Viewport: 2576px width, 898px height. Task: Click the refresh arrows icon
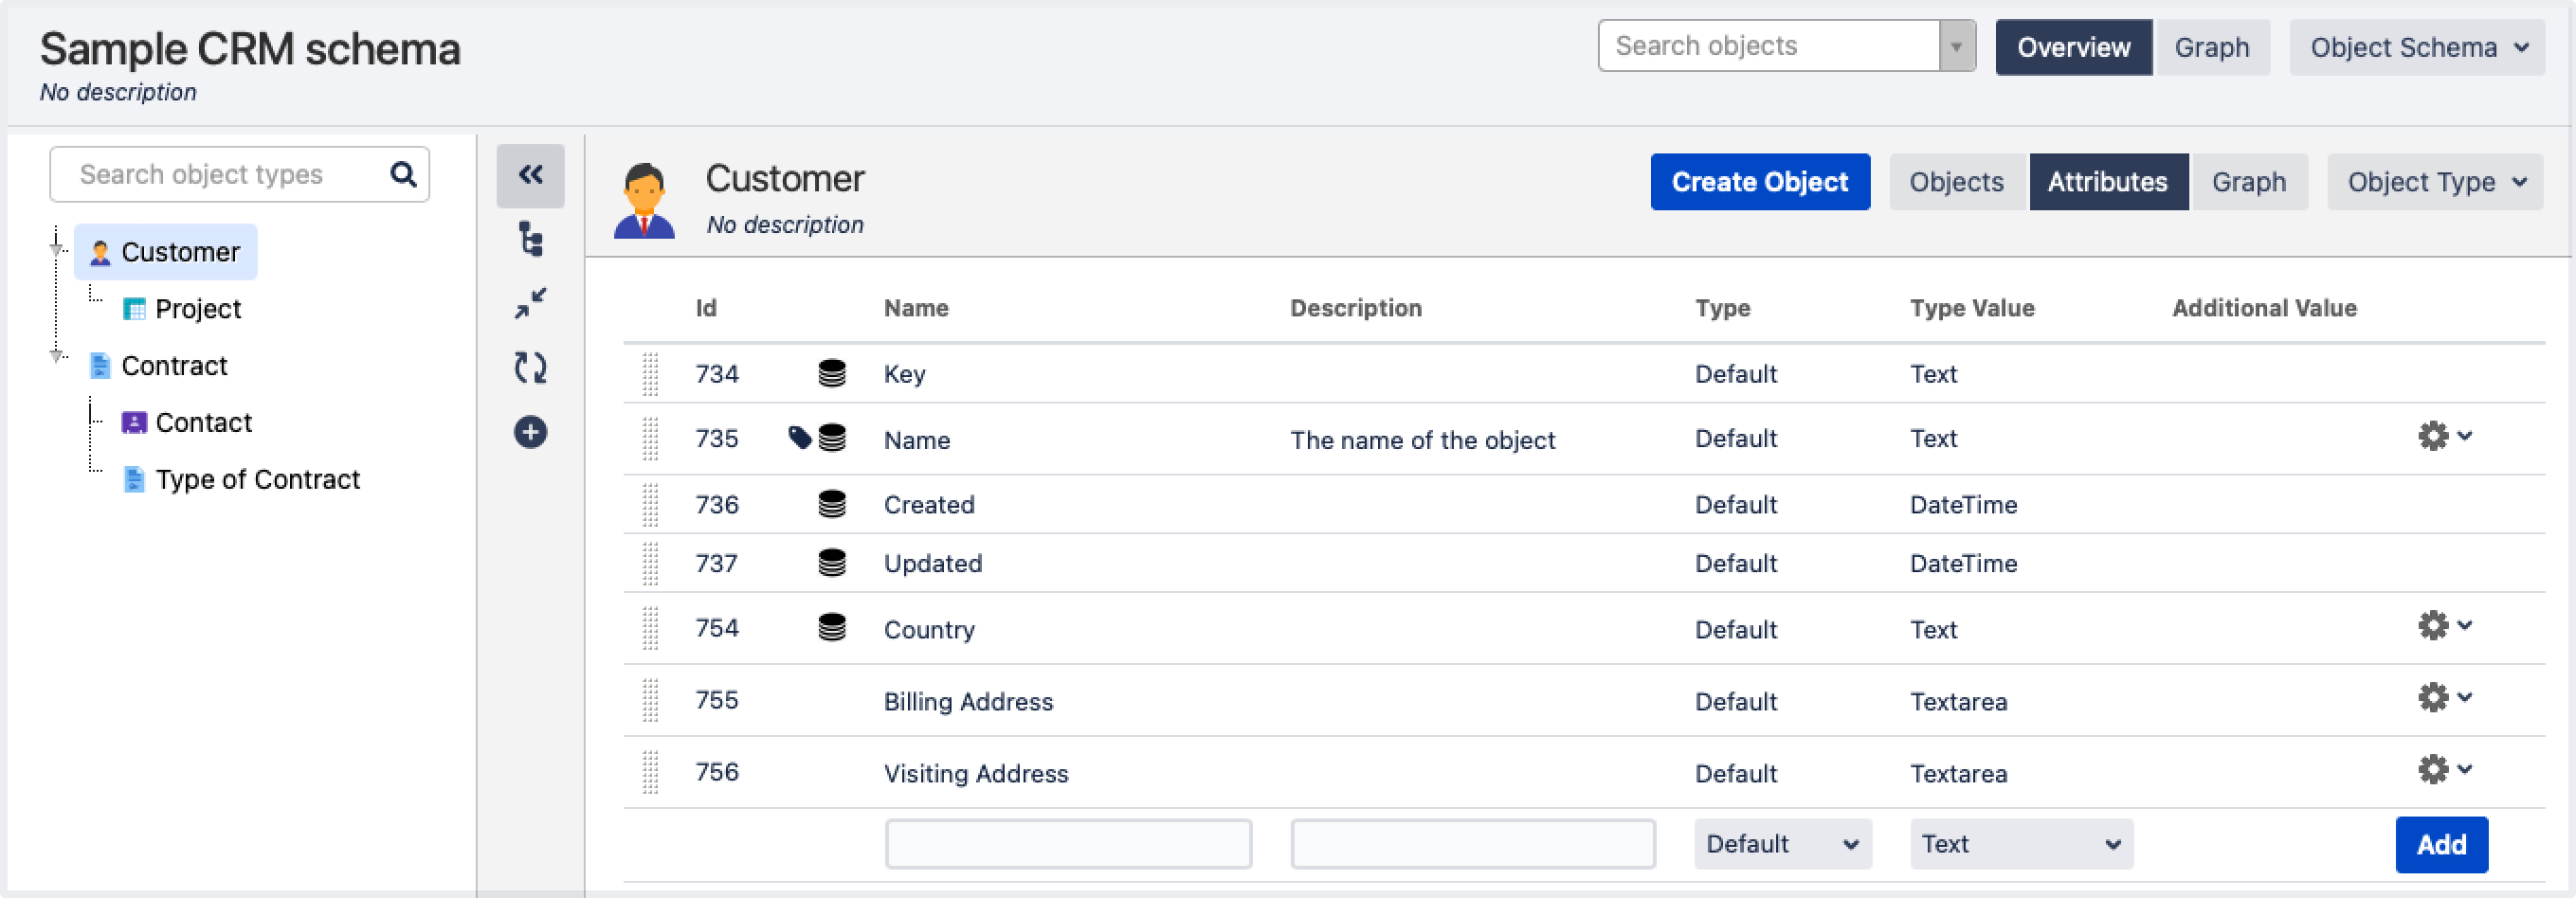530,368
